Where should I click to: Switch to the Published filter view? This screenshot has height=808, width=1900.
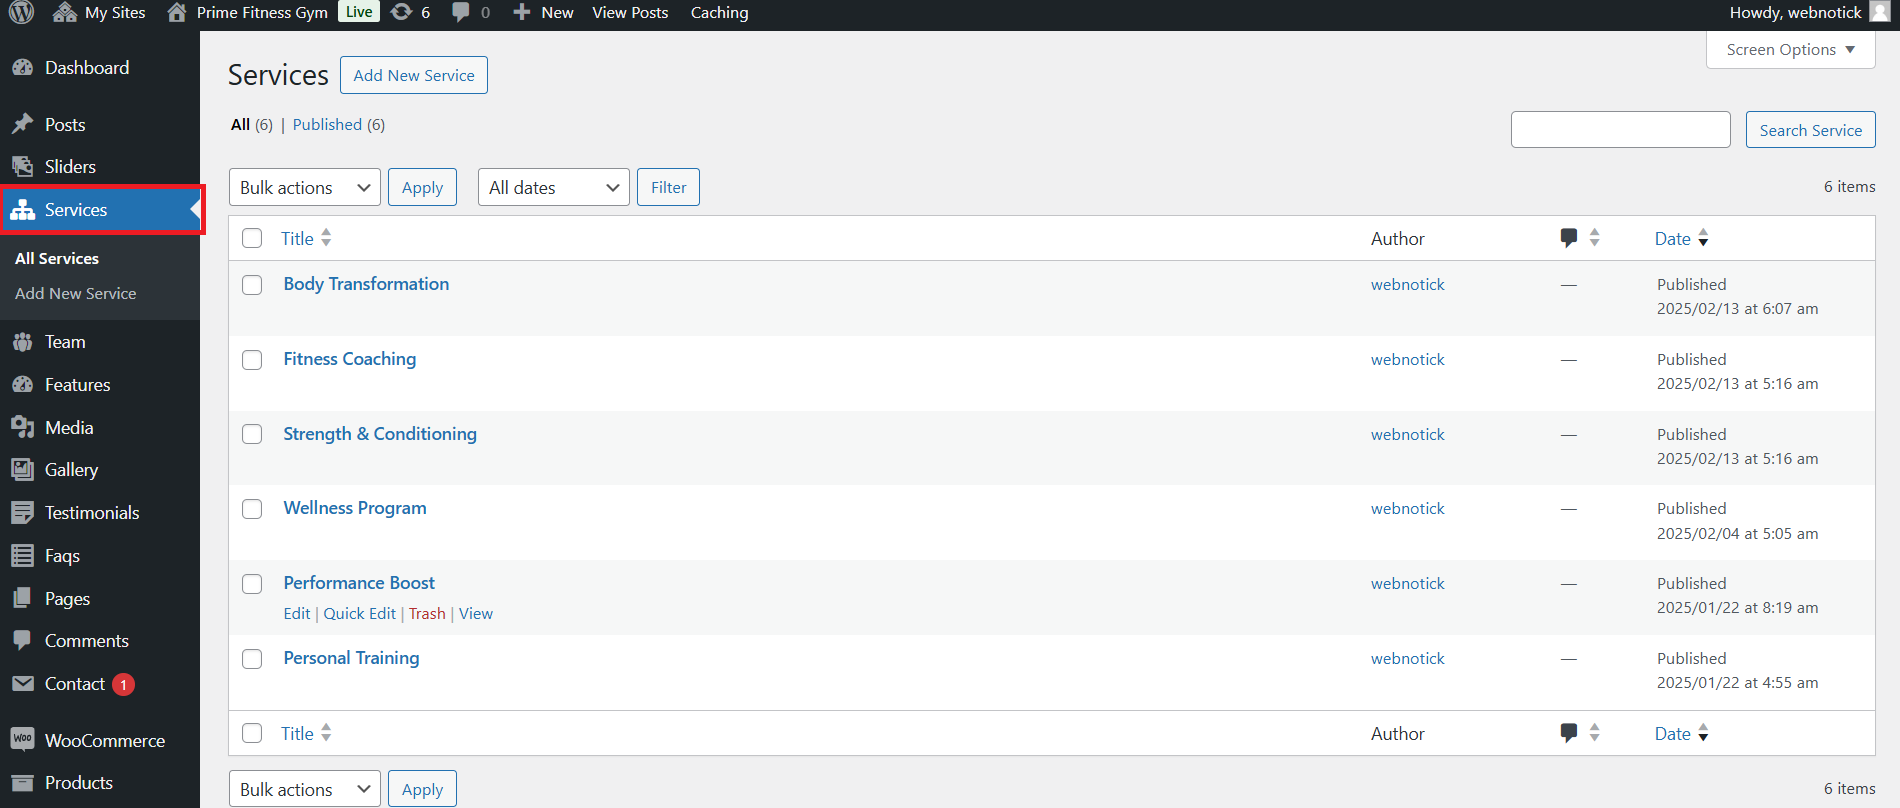coord(327,125)
